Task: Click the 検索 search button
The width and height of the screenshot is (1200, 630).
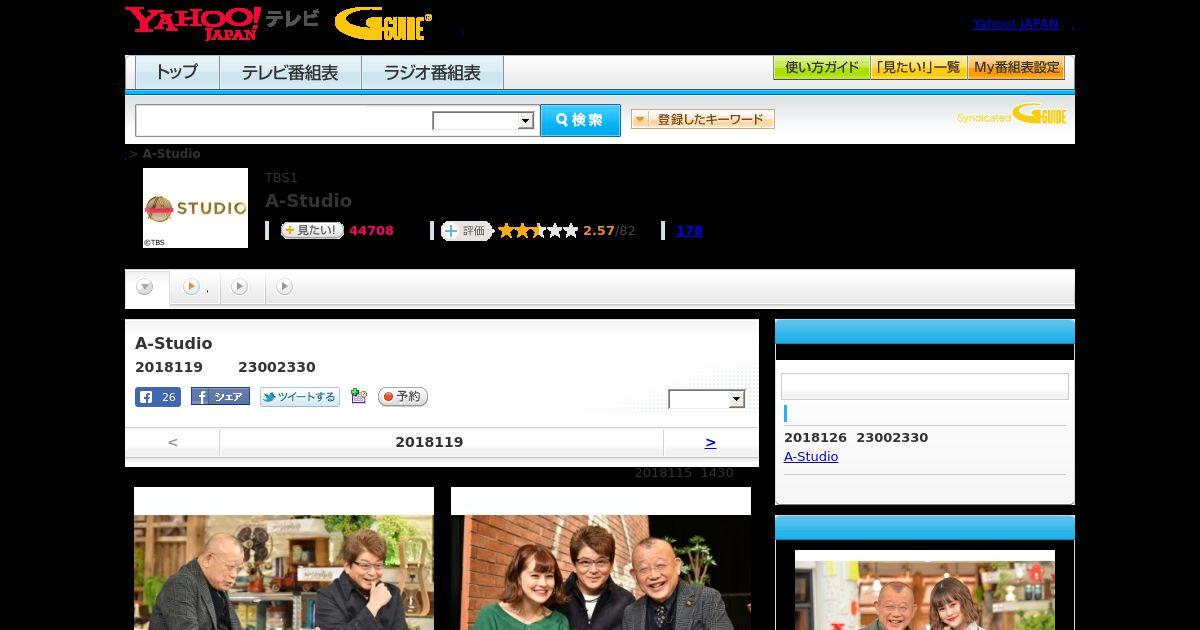Action: click(x=580, y=120)
